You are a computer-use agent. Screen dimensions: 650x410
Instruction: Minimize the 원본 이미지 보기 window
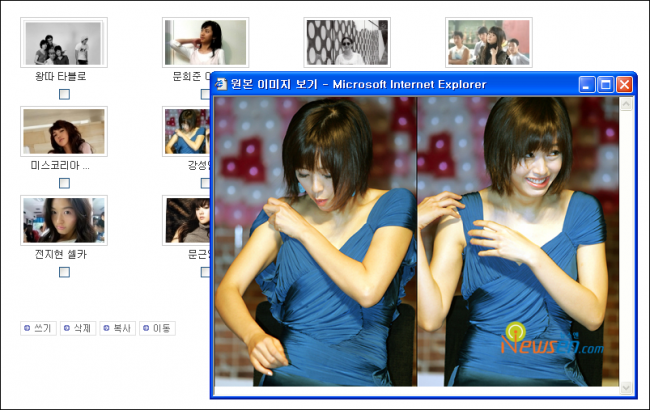coord(587,85)
